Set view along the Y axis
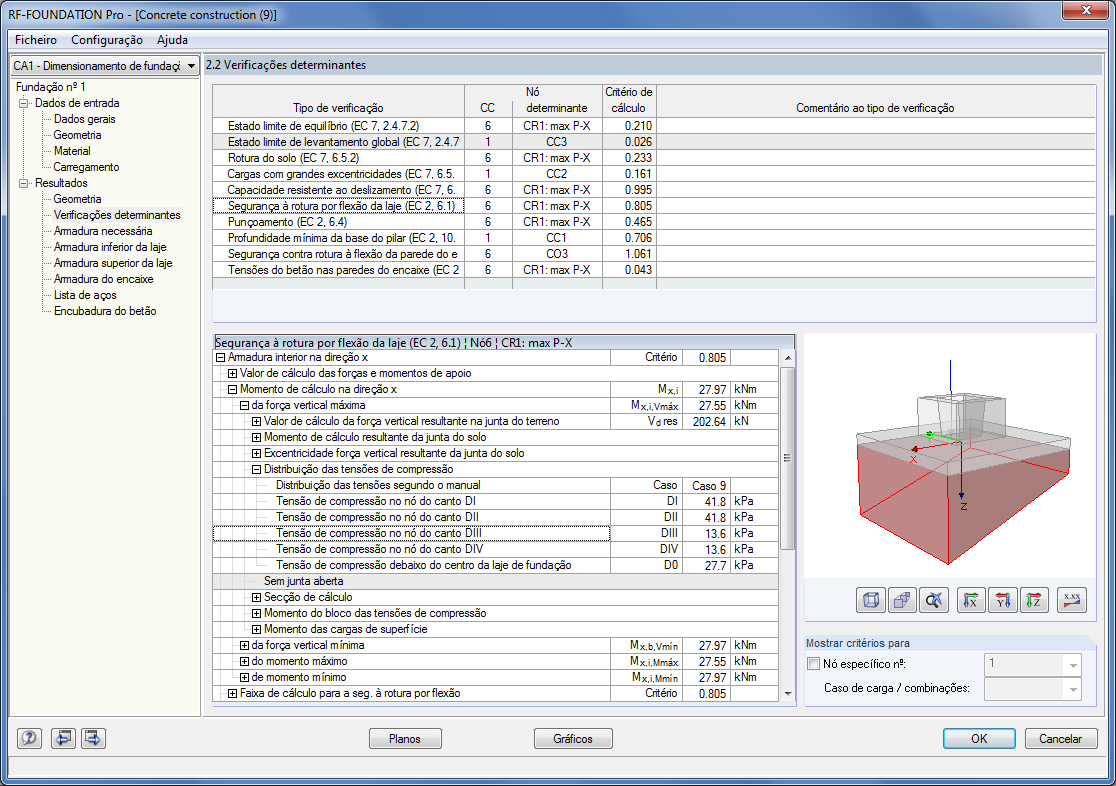 coord(1003,600)
